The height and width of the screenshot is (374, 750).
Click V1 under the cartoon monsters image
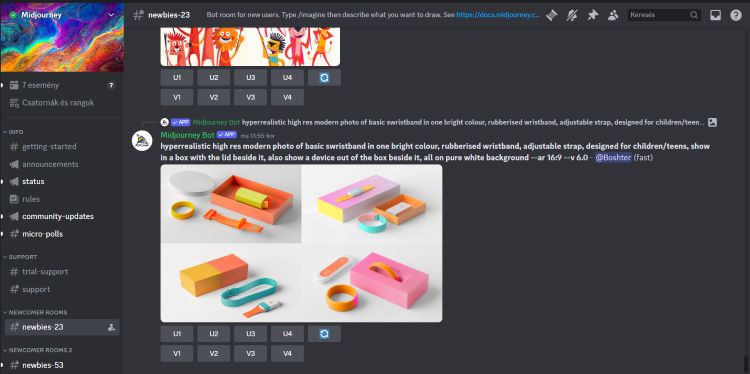click(176, 97)
